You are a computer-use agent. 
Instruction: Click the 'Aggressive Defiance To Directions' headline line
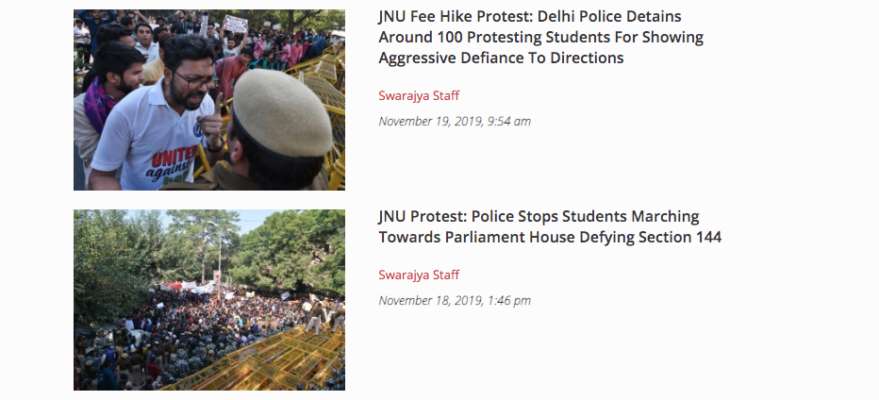pos(501,58)
